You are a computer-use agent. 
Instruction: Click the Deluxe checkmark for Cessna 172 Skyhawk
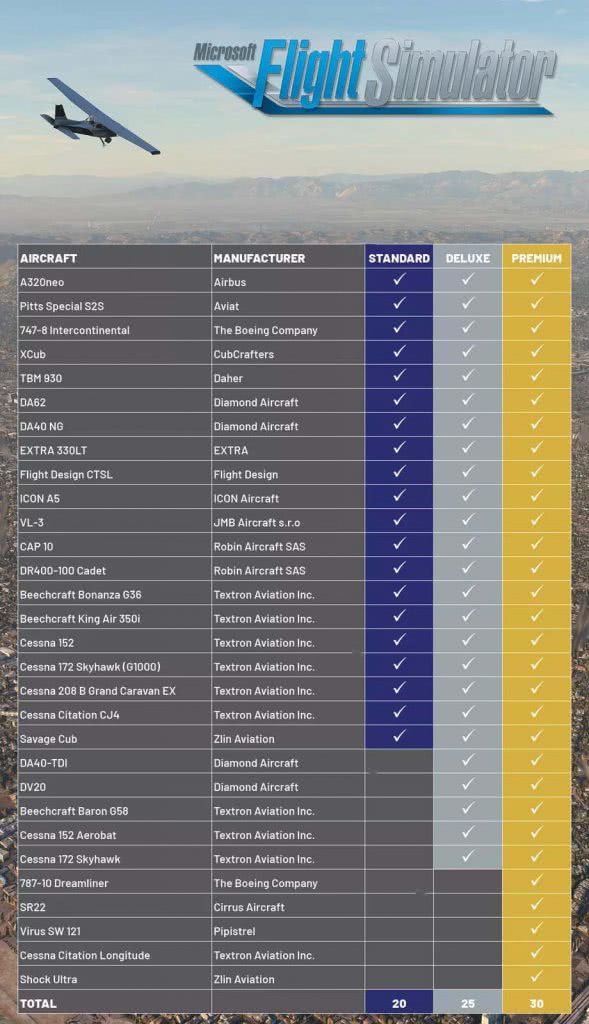[468, 857]
